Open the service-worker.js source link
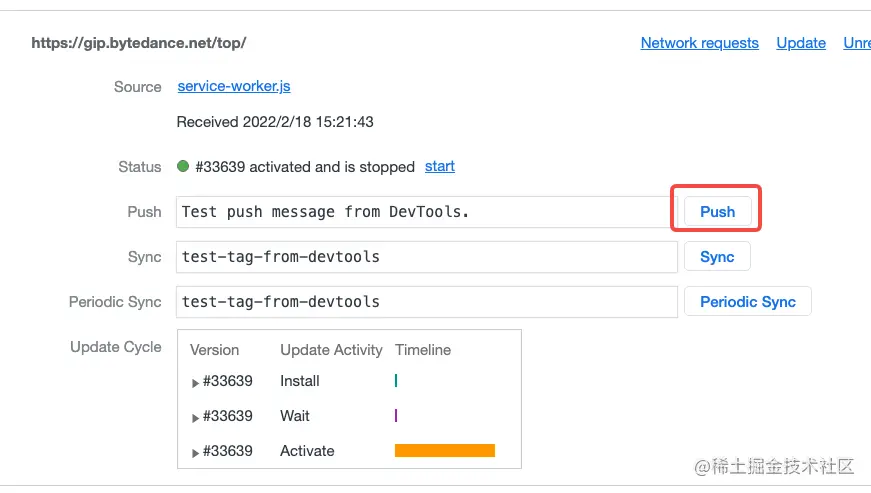This screenshot has width=871, height=493. coord(234,86)
